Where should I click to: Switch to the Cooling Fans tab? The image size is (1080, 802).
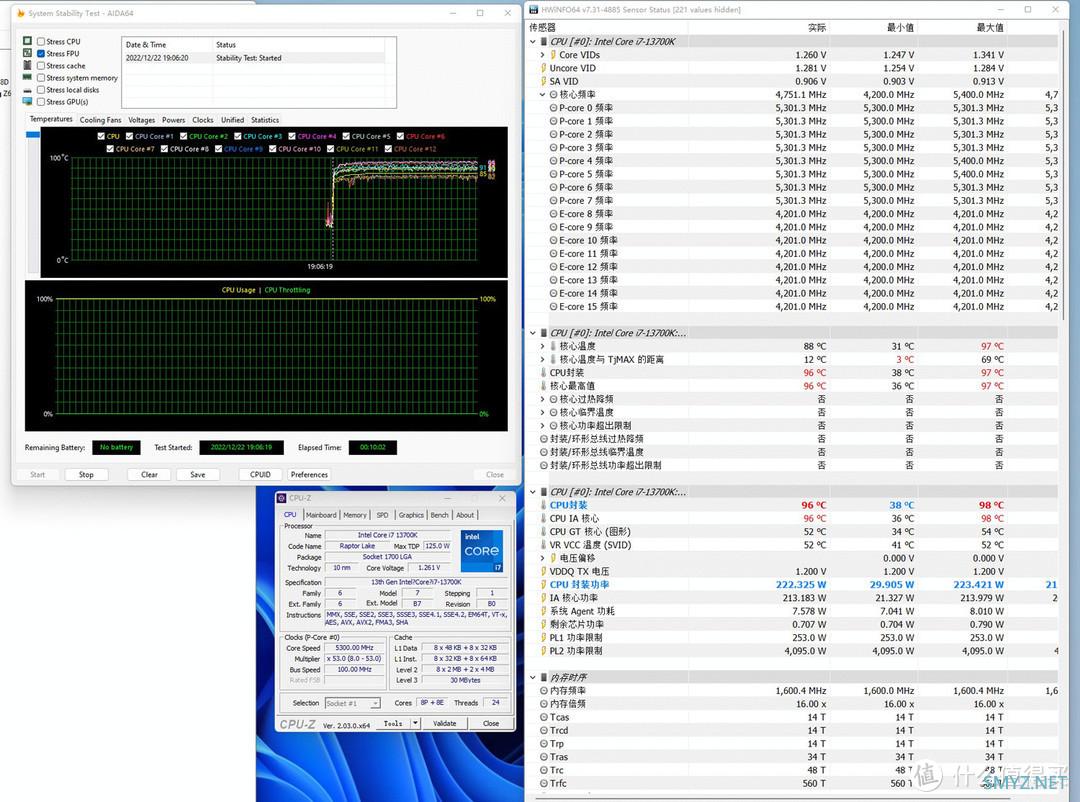(101, 120)
